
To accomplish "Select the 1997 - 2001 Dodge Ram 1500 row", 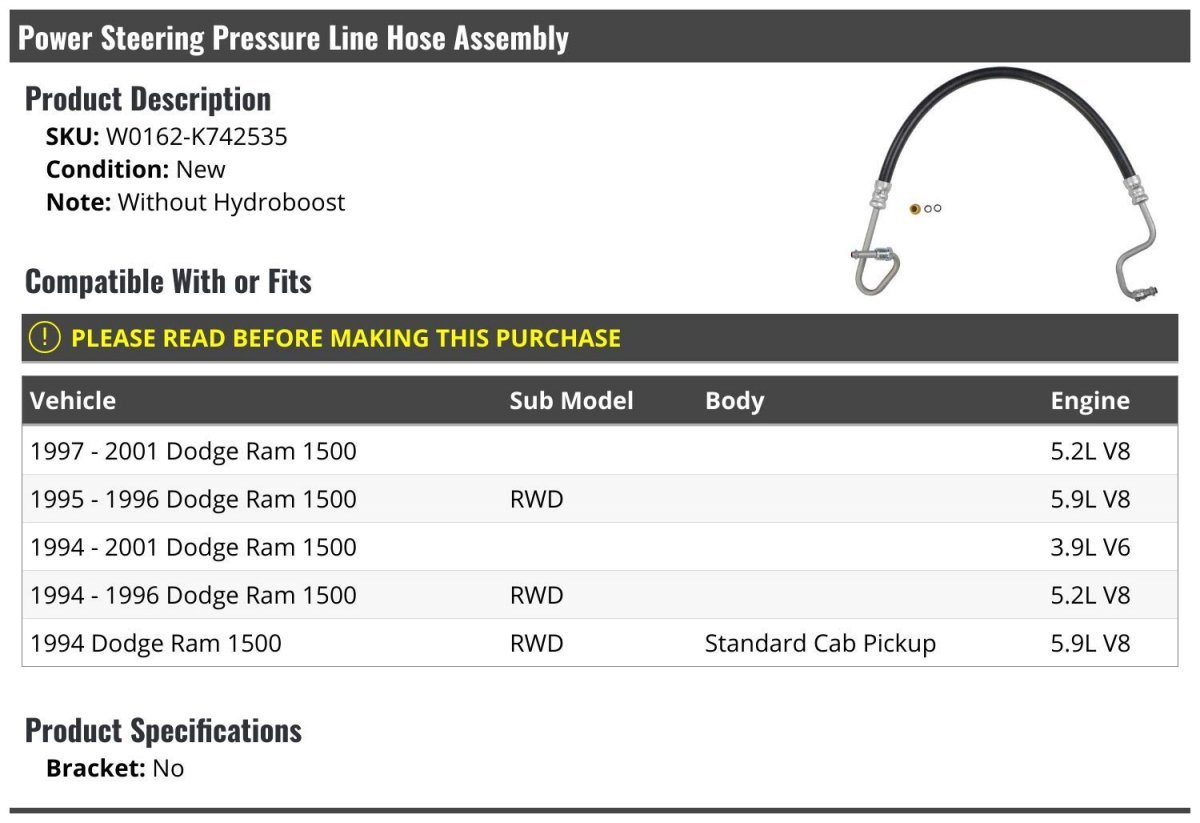I will 600,451.
